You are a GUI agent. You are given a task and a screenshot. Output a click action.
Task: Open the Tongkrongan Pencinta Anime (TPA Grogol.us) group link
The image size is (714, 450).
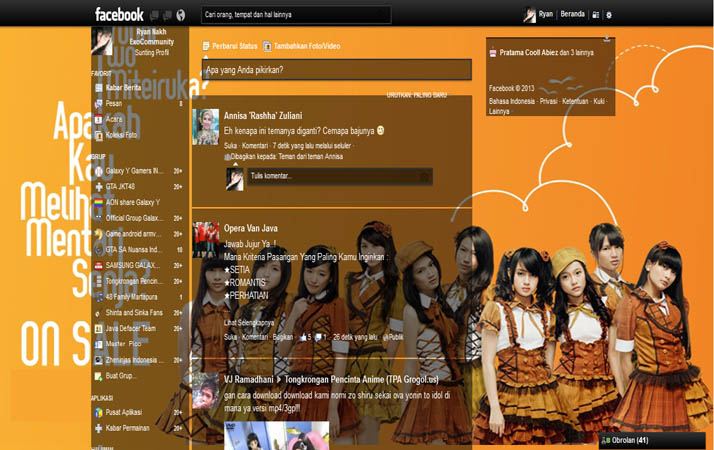pos(362,379)
